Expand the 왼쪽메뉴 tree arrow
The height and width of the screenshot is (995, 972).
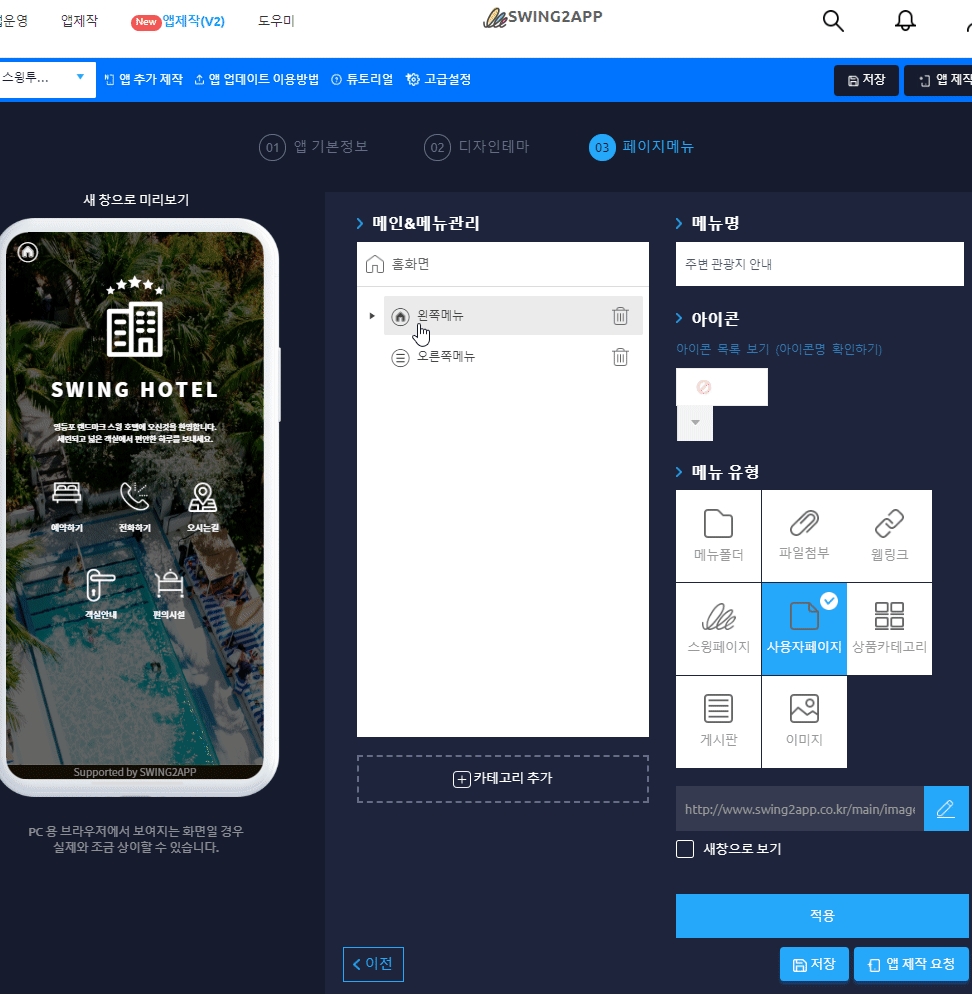tap(372, 316)
